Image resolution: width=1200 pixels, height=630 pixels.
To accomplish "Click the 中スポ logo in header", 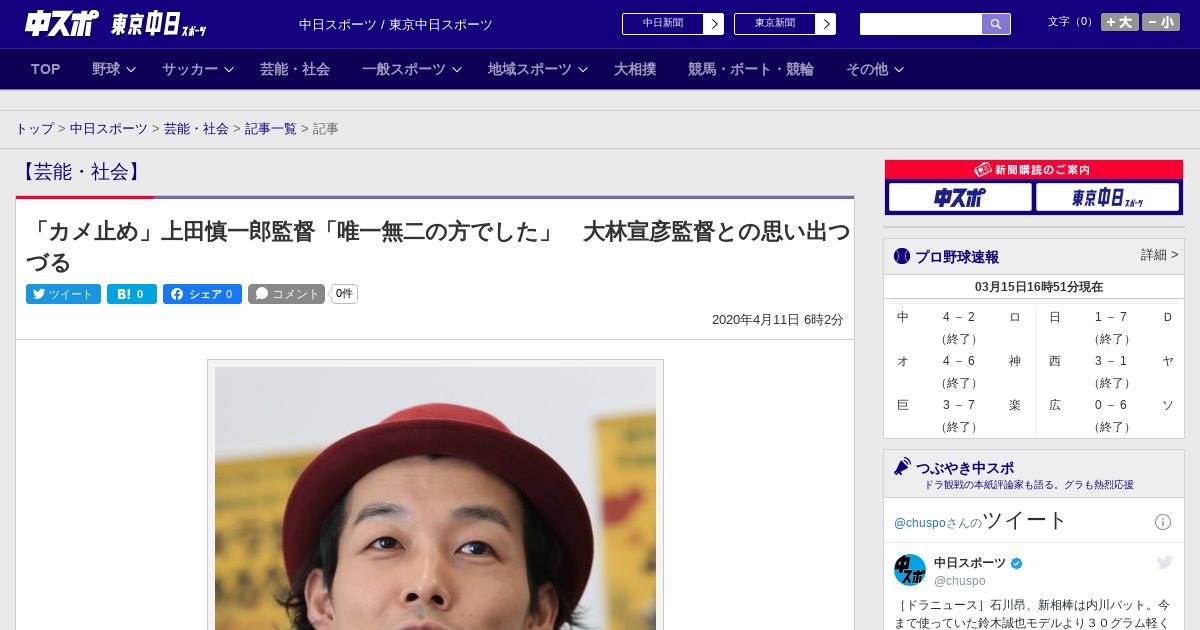I will pos(62,23).
